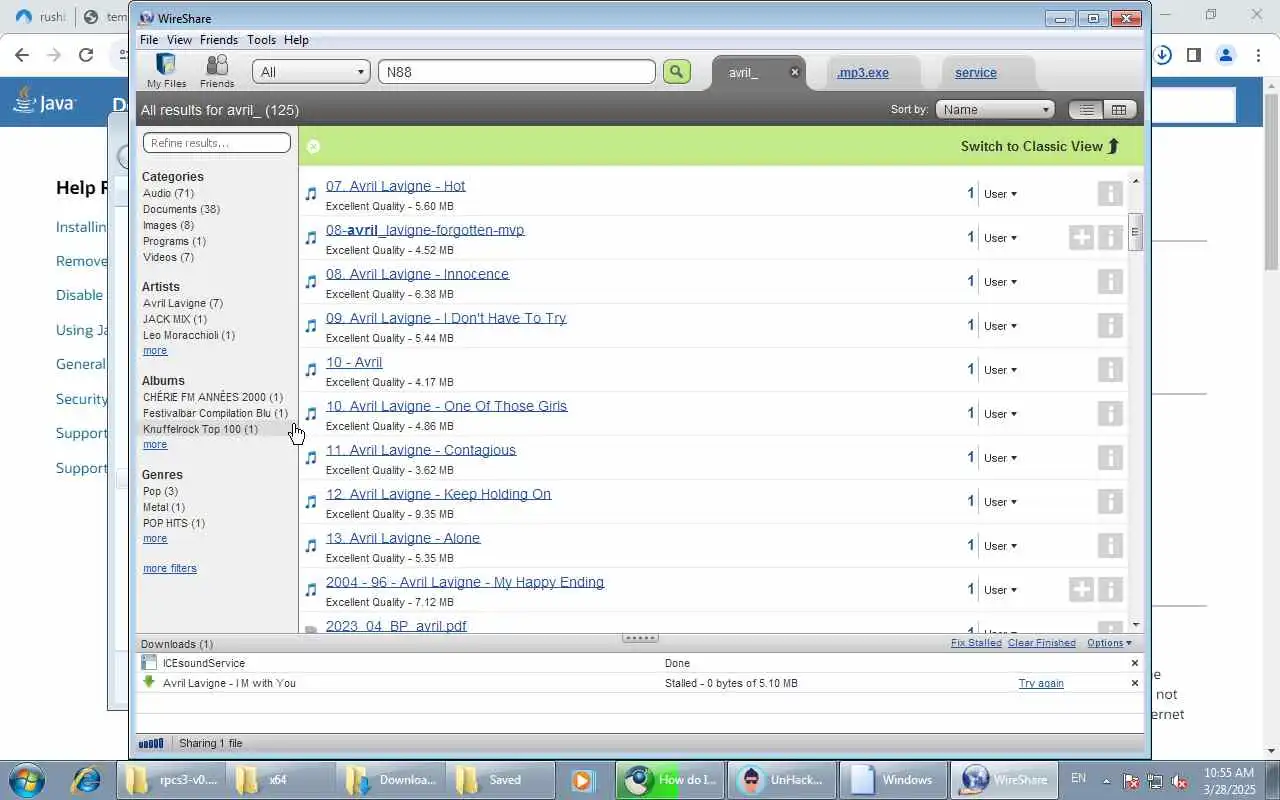Open Internet Explorer from the taskbar
This screenshot has width=1280, height=800.
click(x=85, y=780)
